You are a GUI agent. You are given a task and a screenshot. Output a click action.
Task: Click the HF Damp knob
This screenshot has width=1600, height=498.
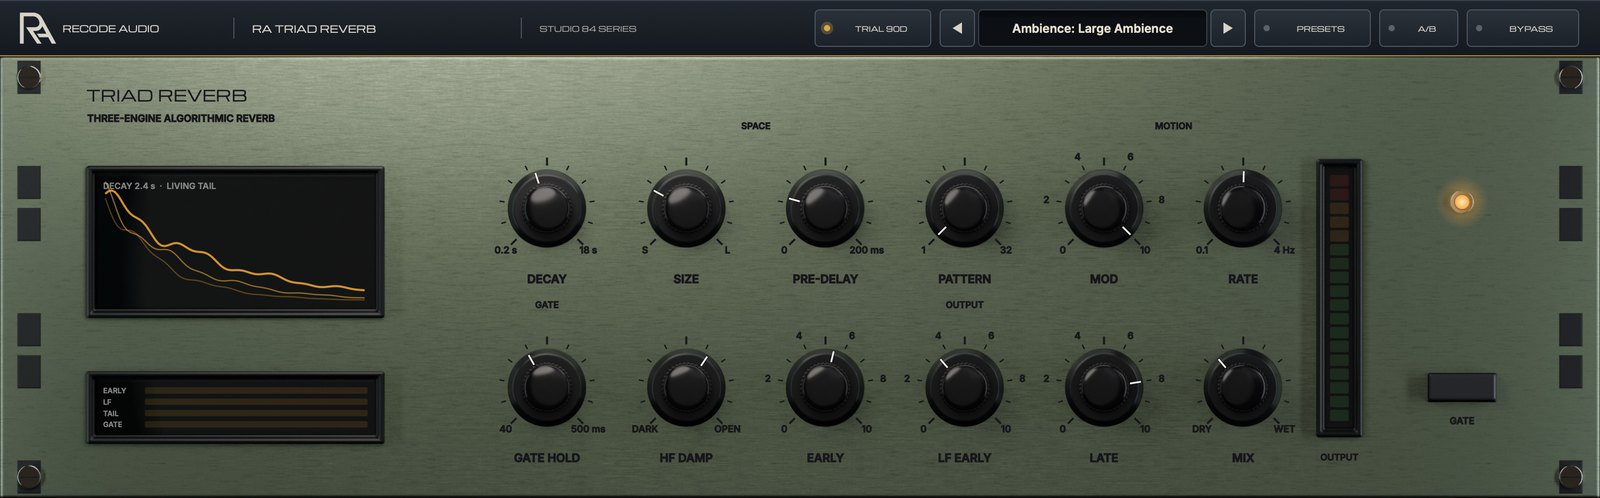(686, 387)
